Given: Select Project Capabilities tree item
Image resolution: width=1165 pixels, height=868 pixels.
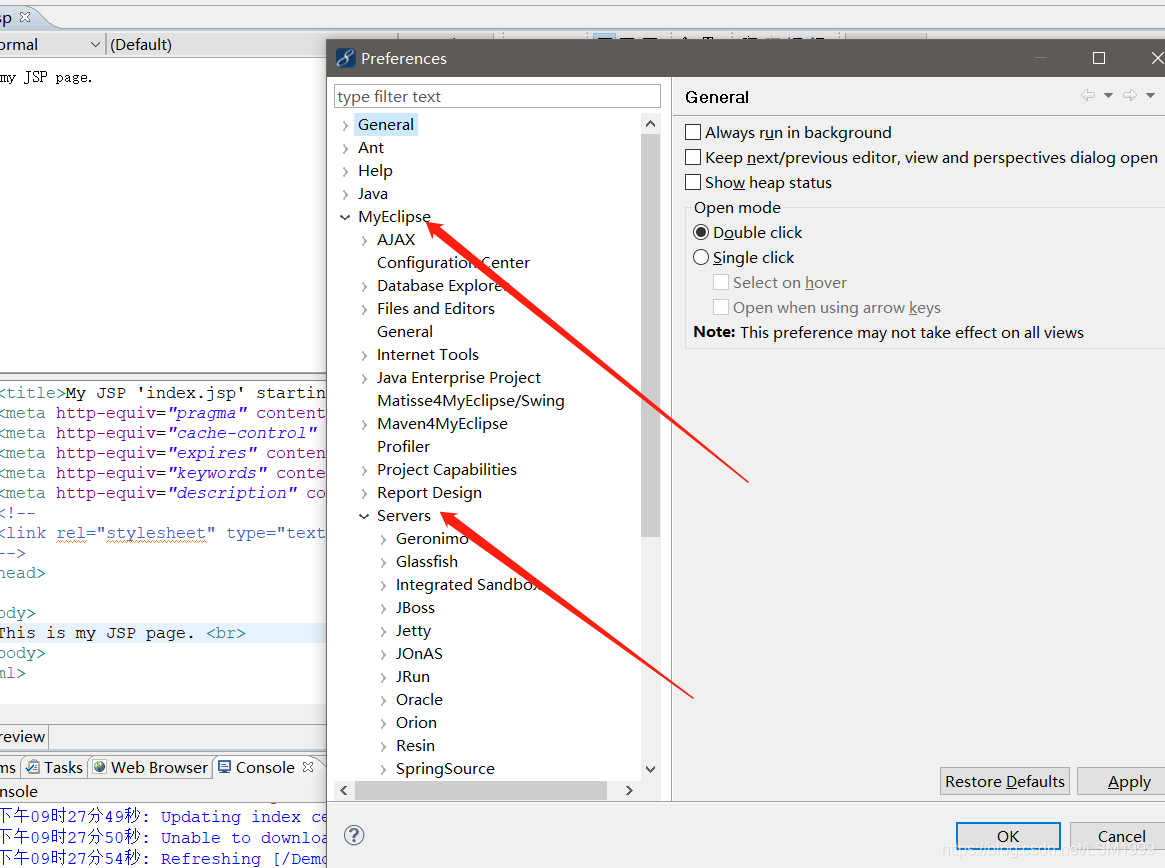Looking at the screenshot, I should point(447,470).
